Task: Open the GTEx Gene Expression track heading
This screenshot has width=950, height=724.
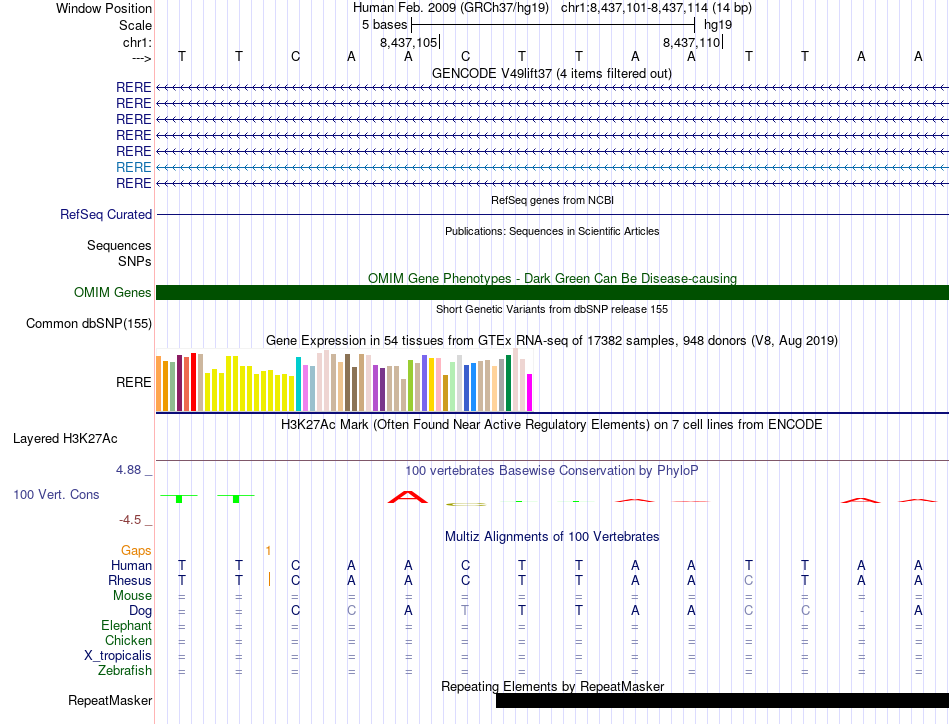Action: [x=552, y=340]
